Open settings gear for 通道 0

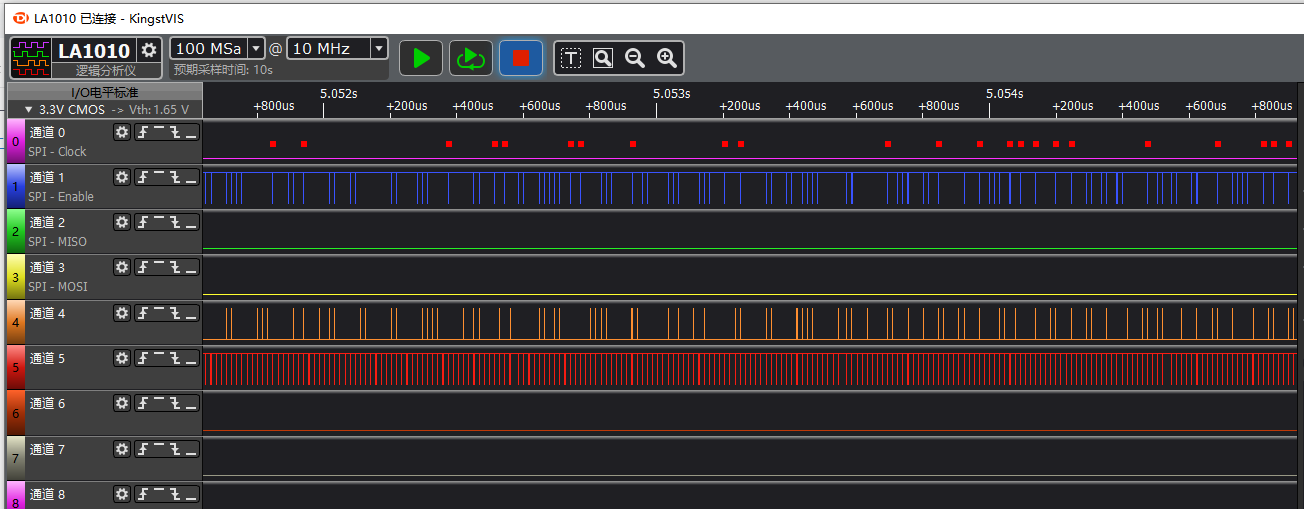(122, 132)
